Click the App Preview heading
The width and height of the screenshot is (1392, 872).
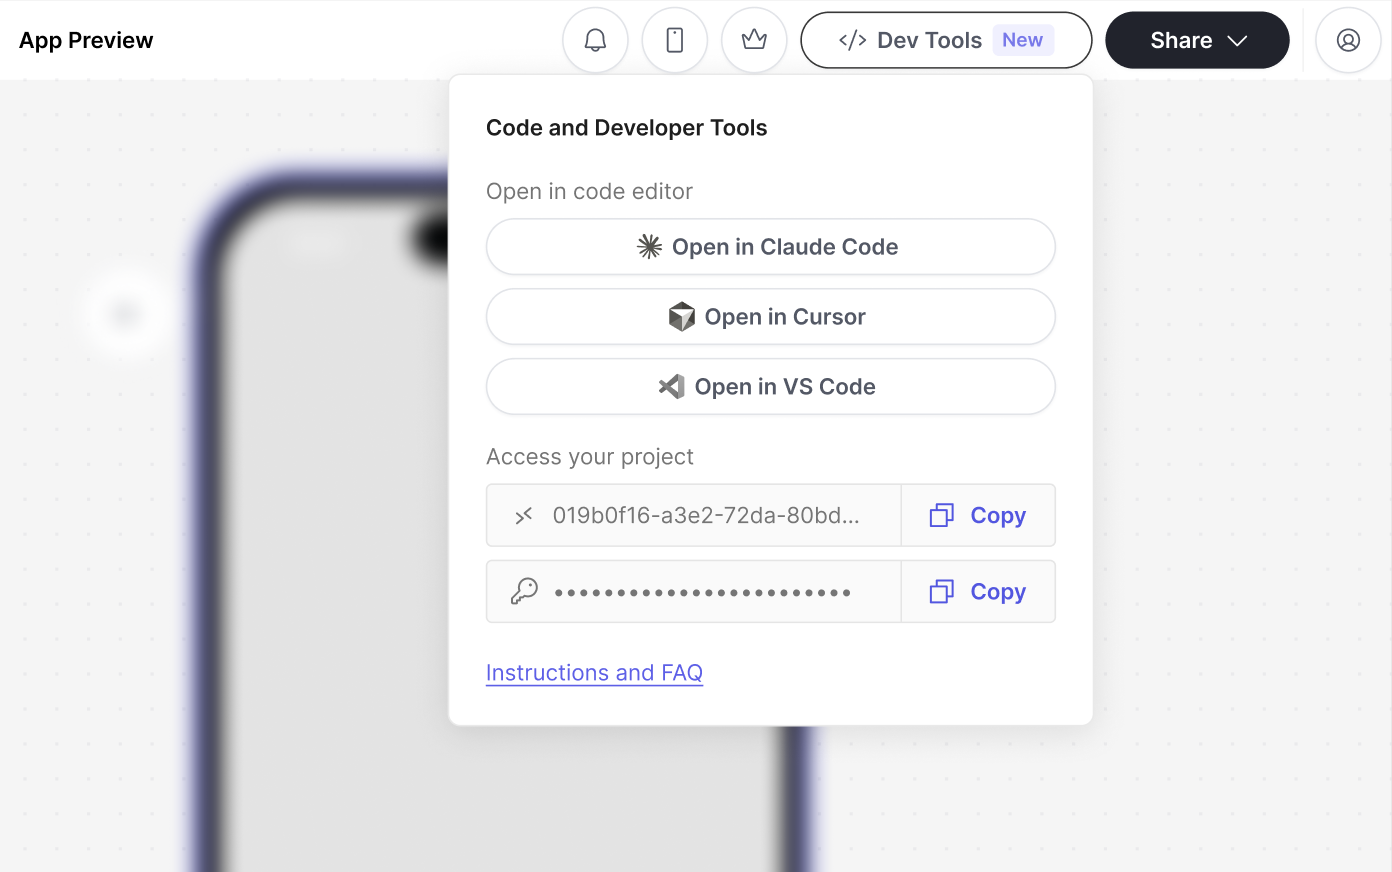pos(85,40)
